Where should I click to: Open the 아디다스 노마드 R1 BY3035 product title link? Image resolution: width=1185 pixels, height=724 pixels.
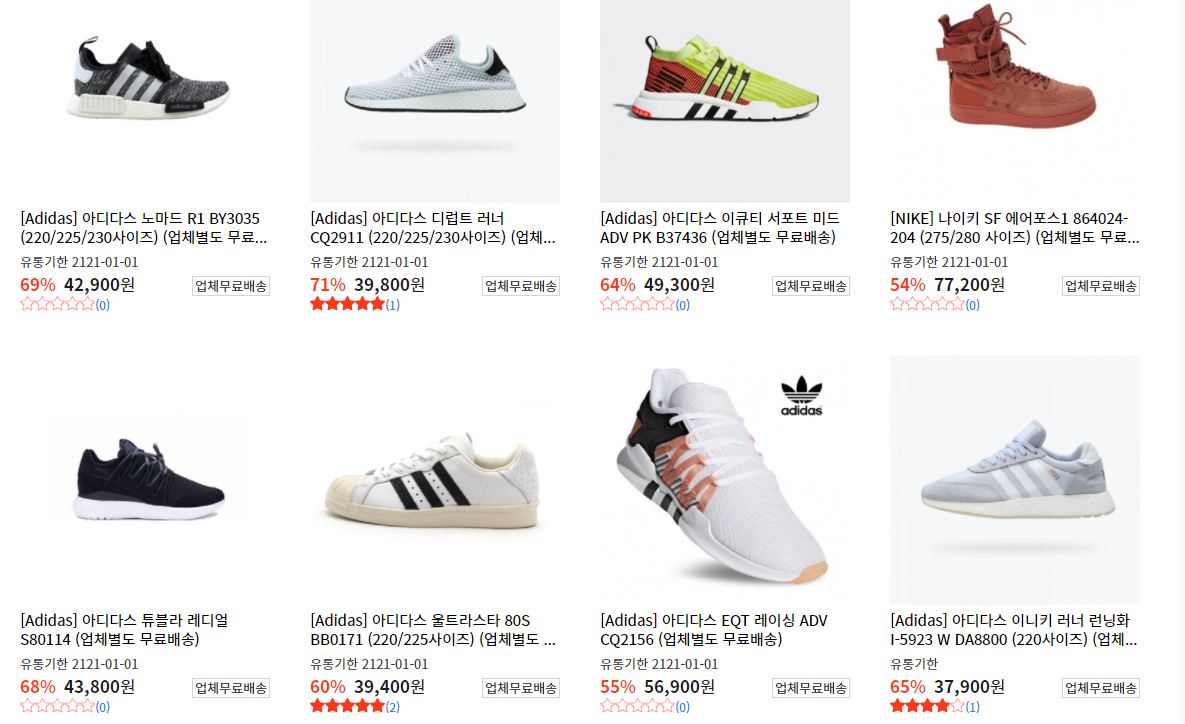pyautogui.click(x=144, y=227)
